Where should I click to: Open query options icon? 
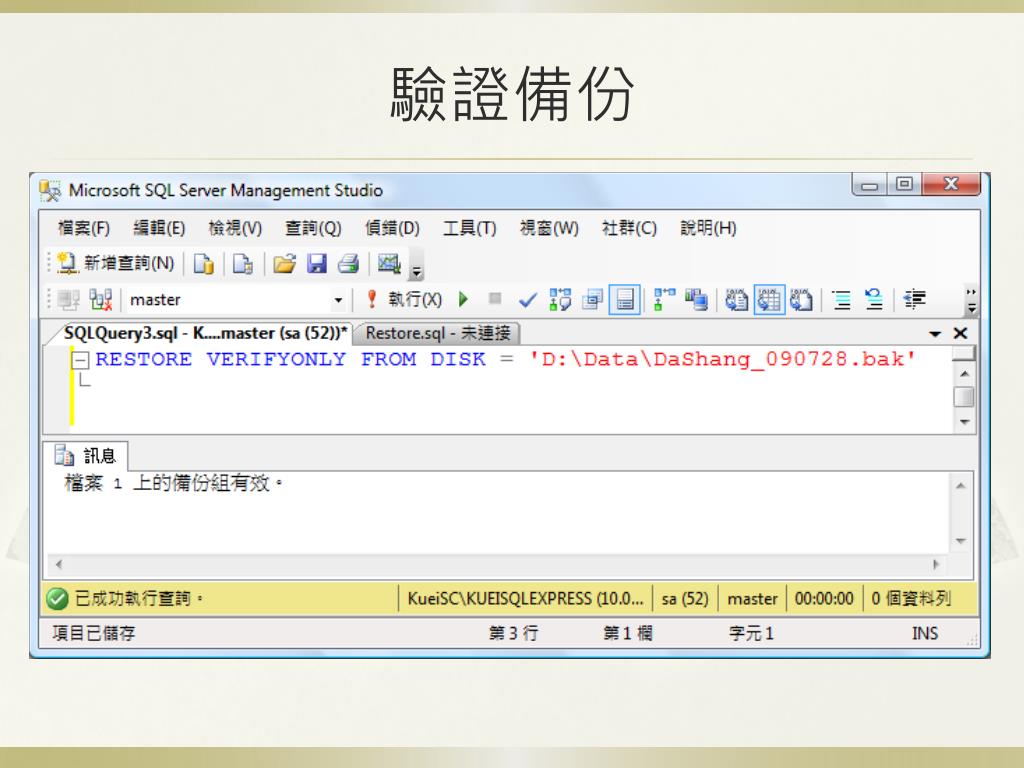(592, 300)
